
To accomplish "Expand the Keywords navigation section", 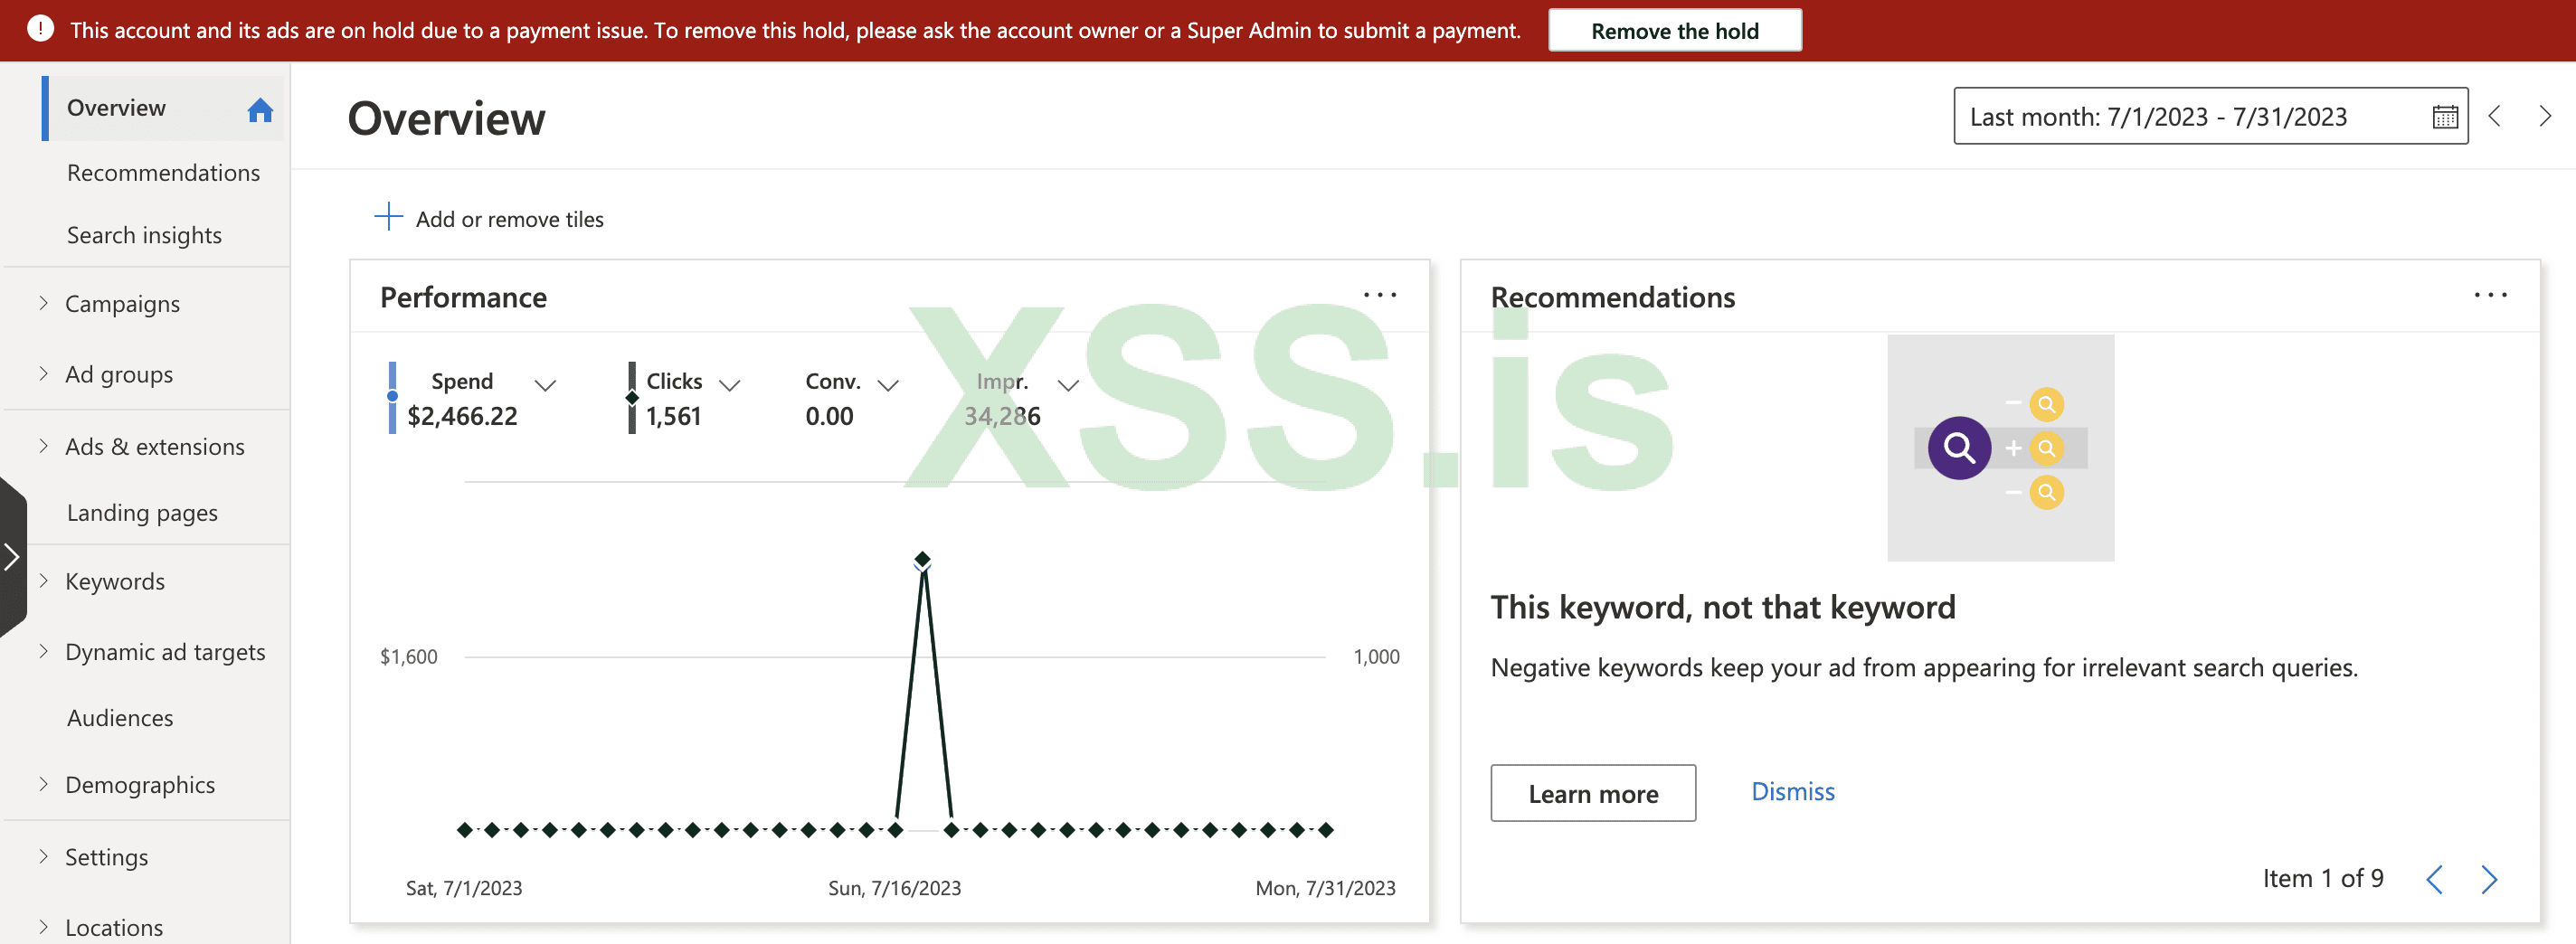I will point(43,581).
